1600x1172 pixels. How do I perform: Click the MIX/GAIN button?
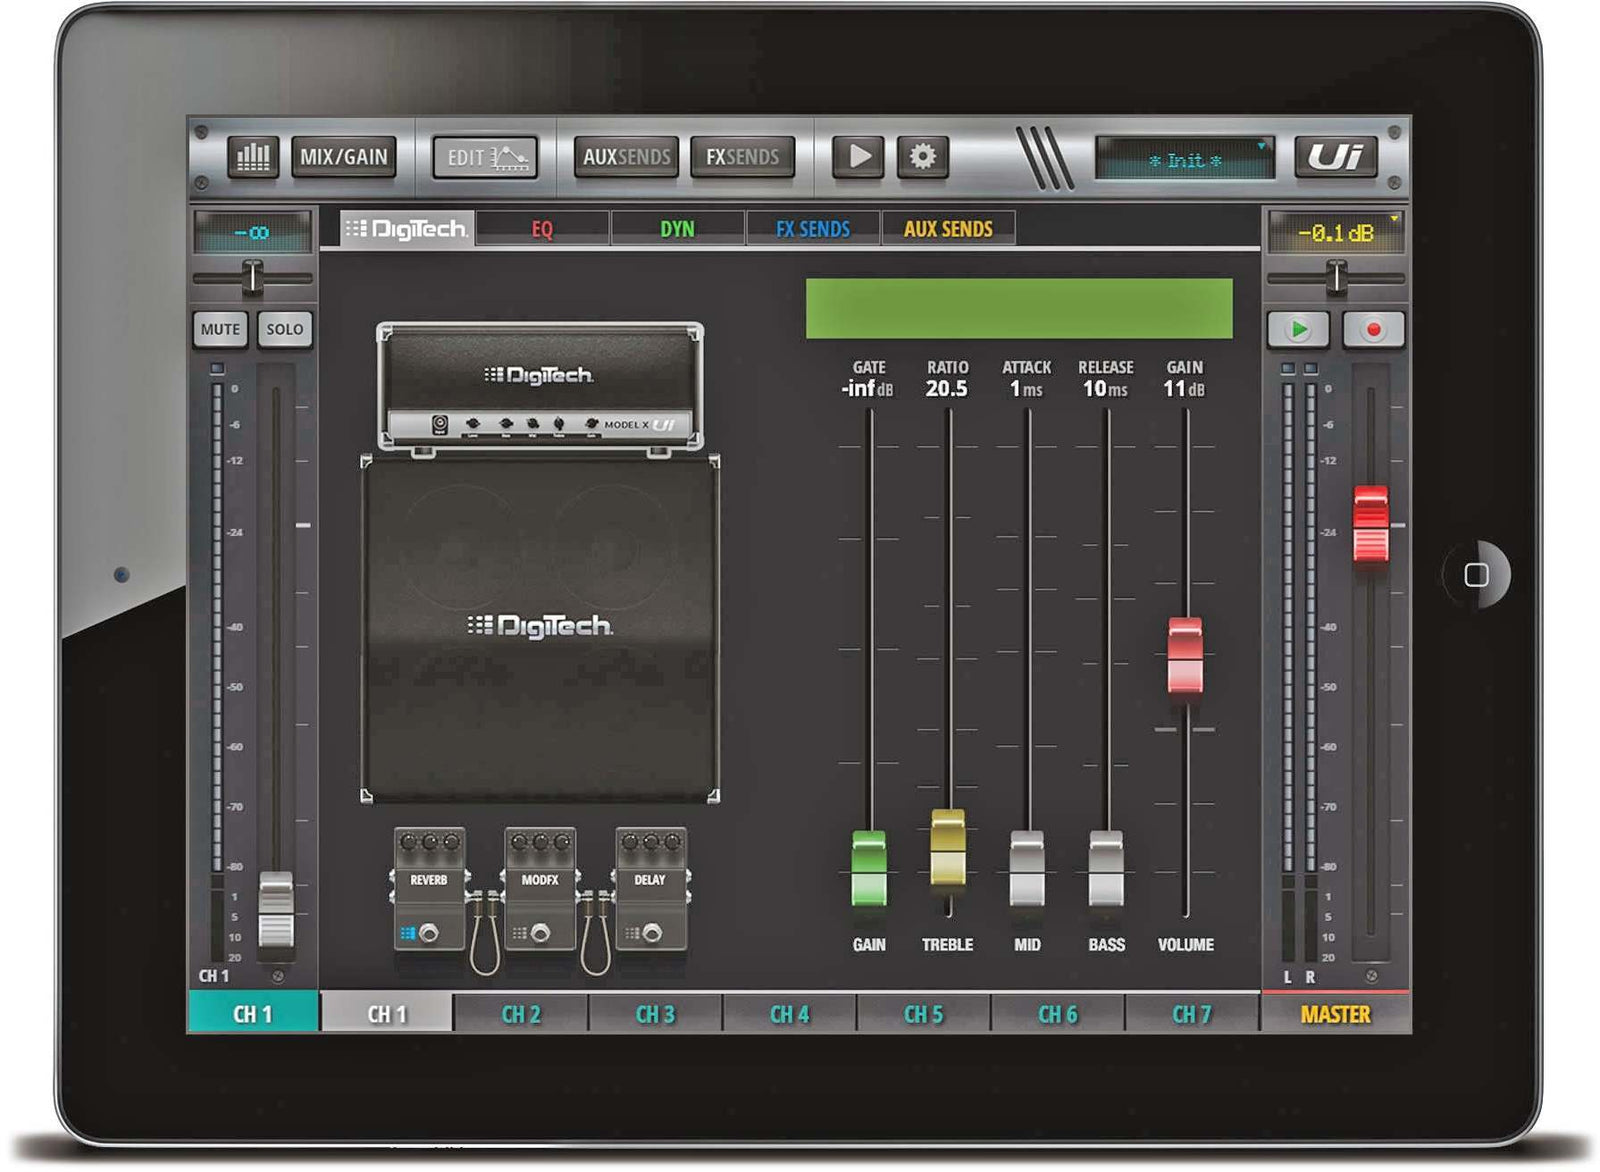344,157
